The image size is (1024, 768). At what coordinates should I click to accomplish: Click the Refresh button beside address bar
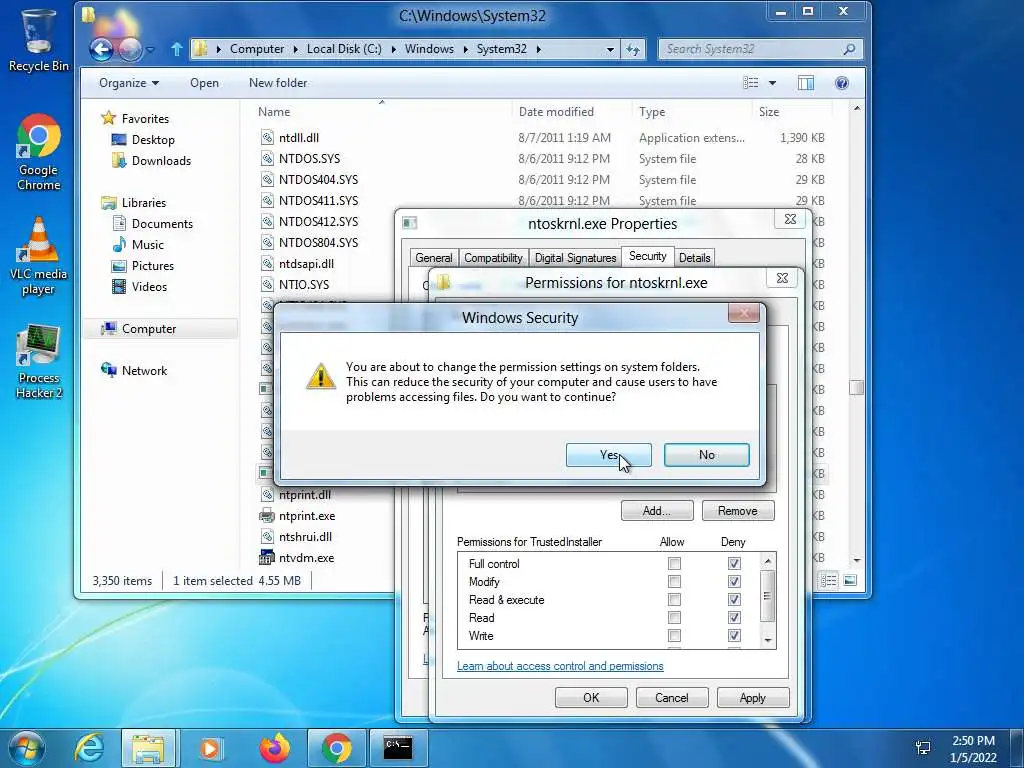tap(633, 49)
